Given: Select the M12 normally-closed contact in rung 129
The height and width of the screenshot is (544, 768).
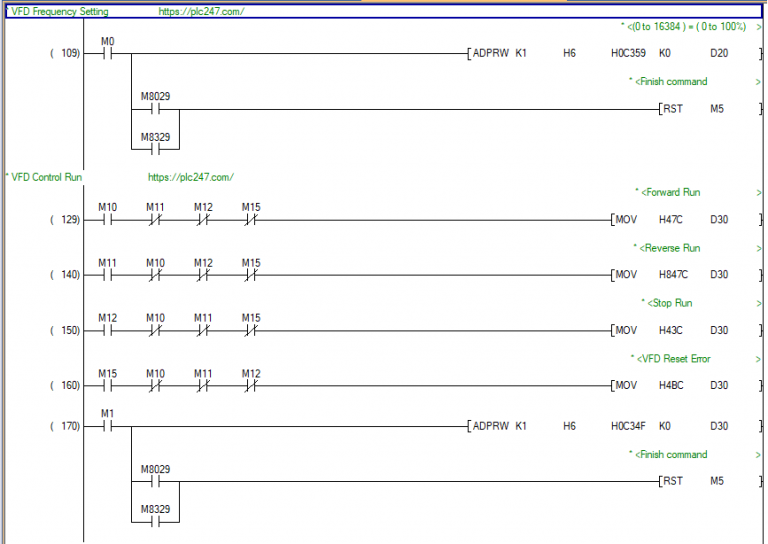Looking at the screenshot, I should click(203, 220).
